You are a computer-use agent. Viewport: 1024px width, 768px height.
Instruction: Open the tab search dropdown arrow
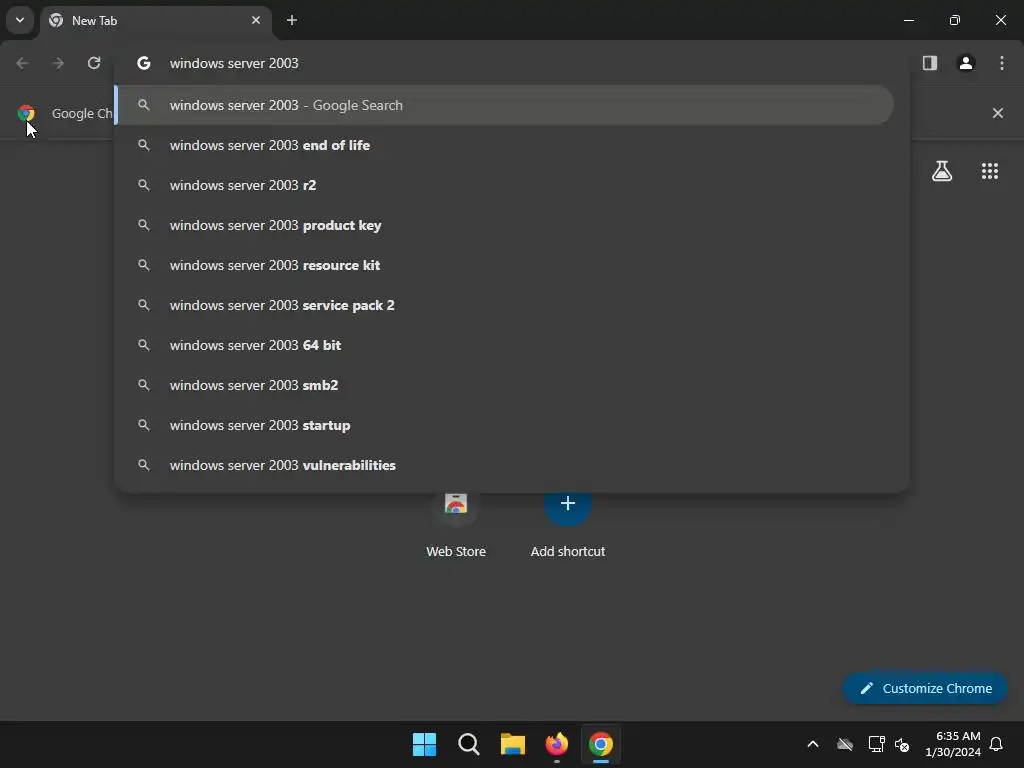(20, 20)
